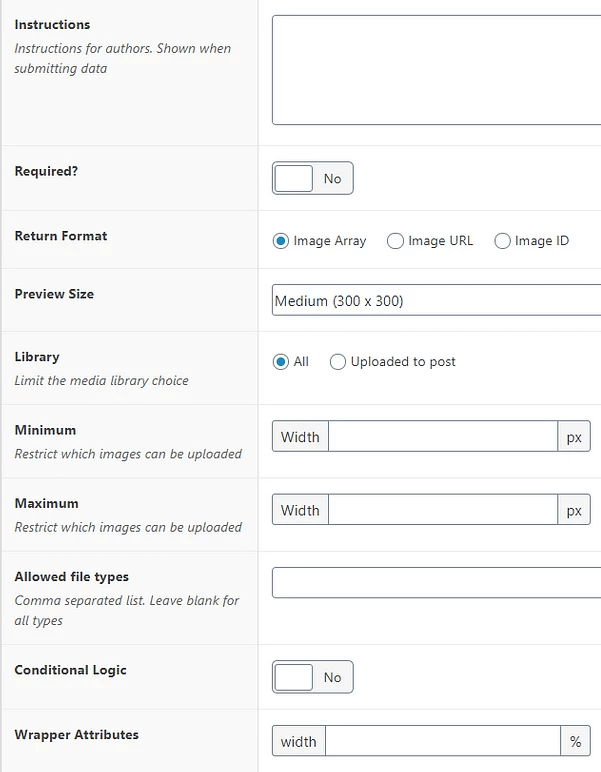
Task: Toggle the Required? switch
Action: pos(312,179)
